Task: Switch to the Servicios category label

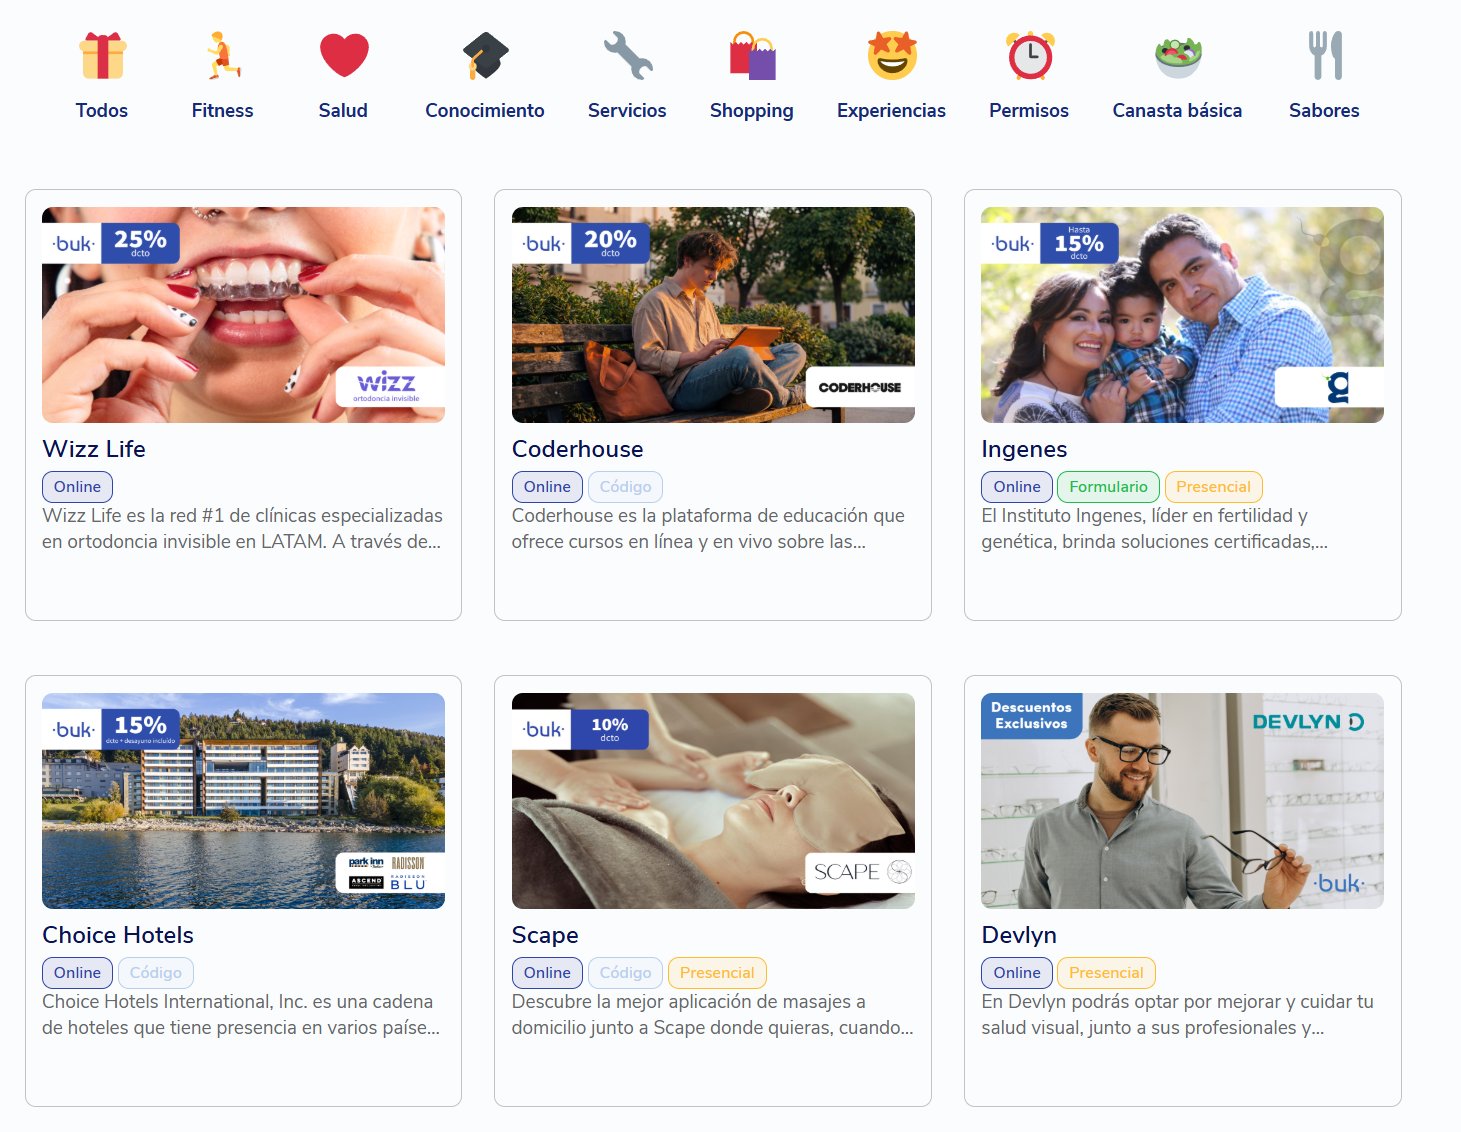Action: pos(627,111)
